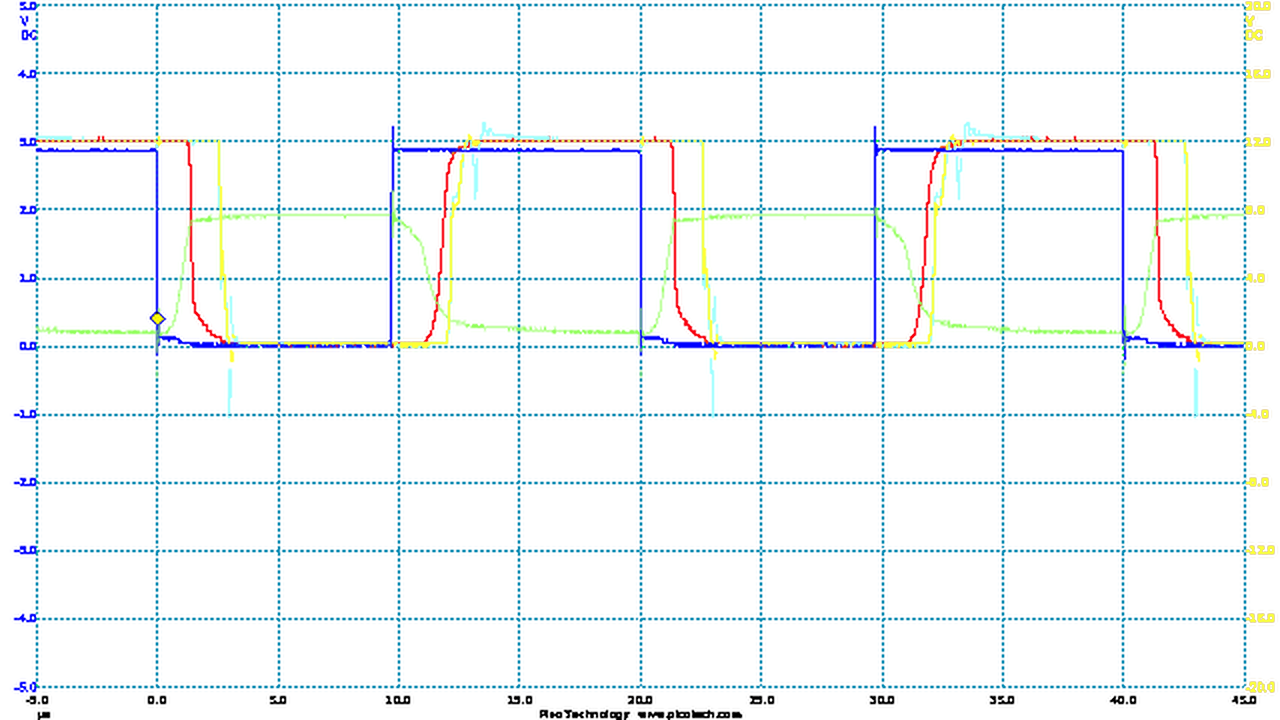The width and height of the screenshot is (1280, 720).
Task: Select the 10.0 mark on time axis
Action: (x=398, y=700)
